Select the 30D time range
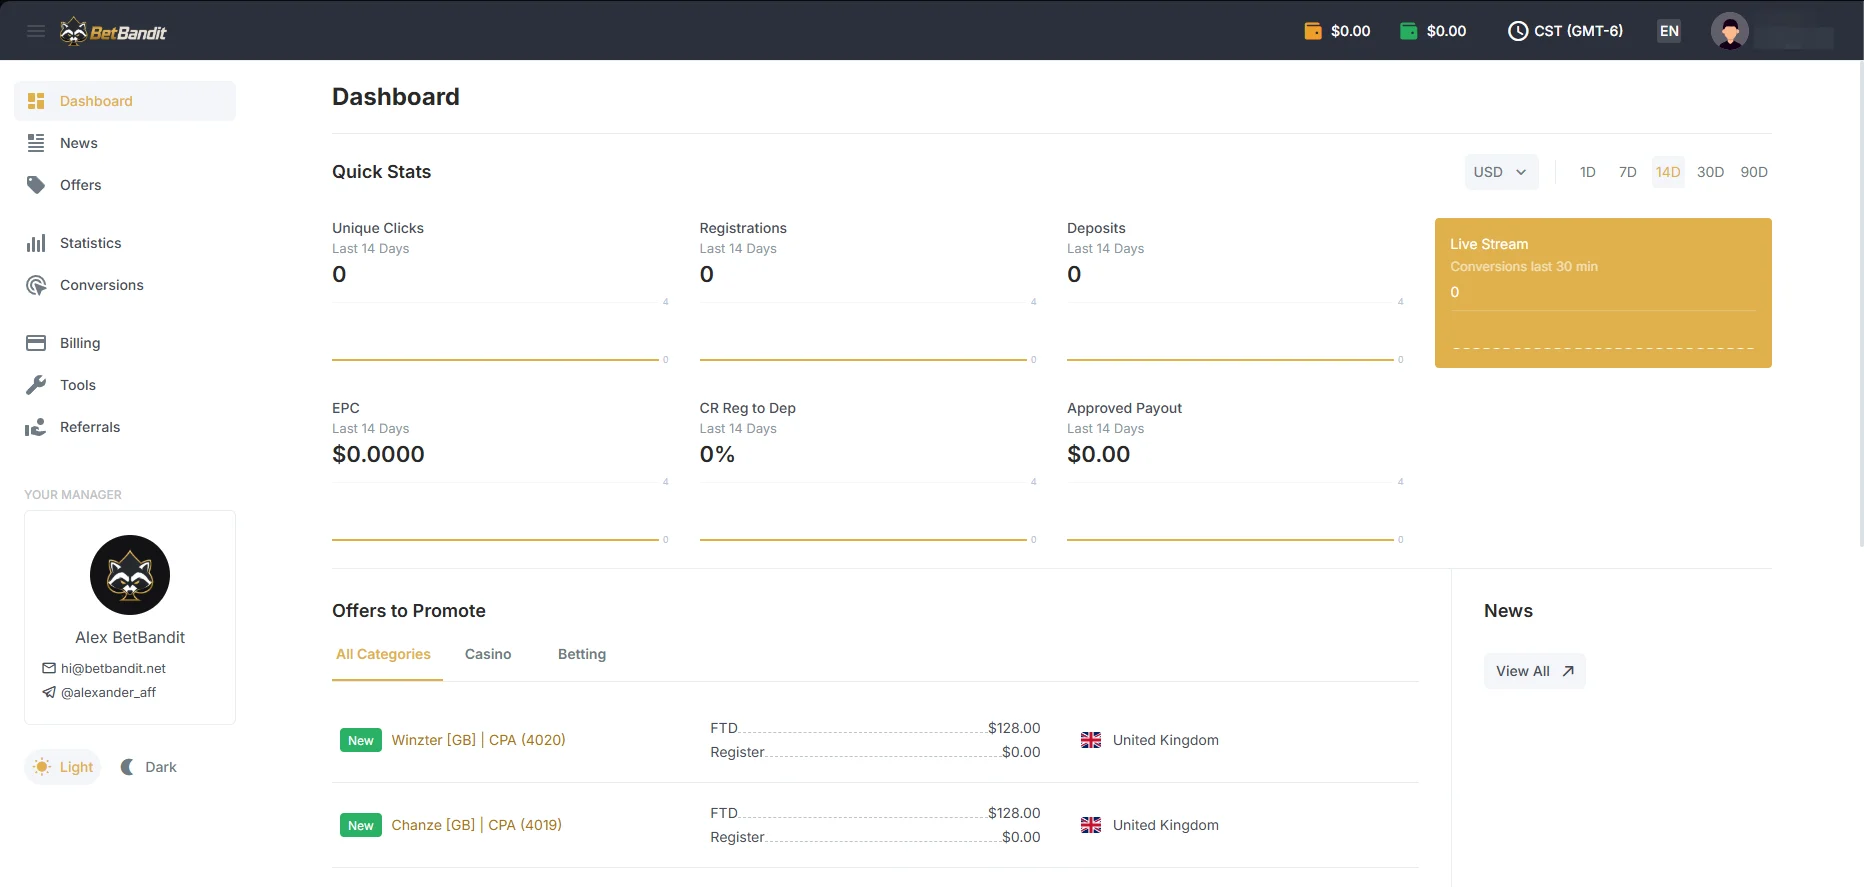Viewport: 1864px width, 887px height. 1710,172
